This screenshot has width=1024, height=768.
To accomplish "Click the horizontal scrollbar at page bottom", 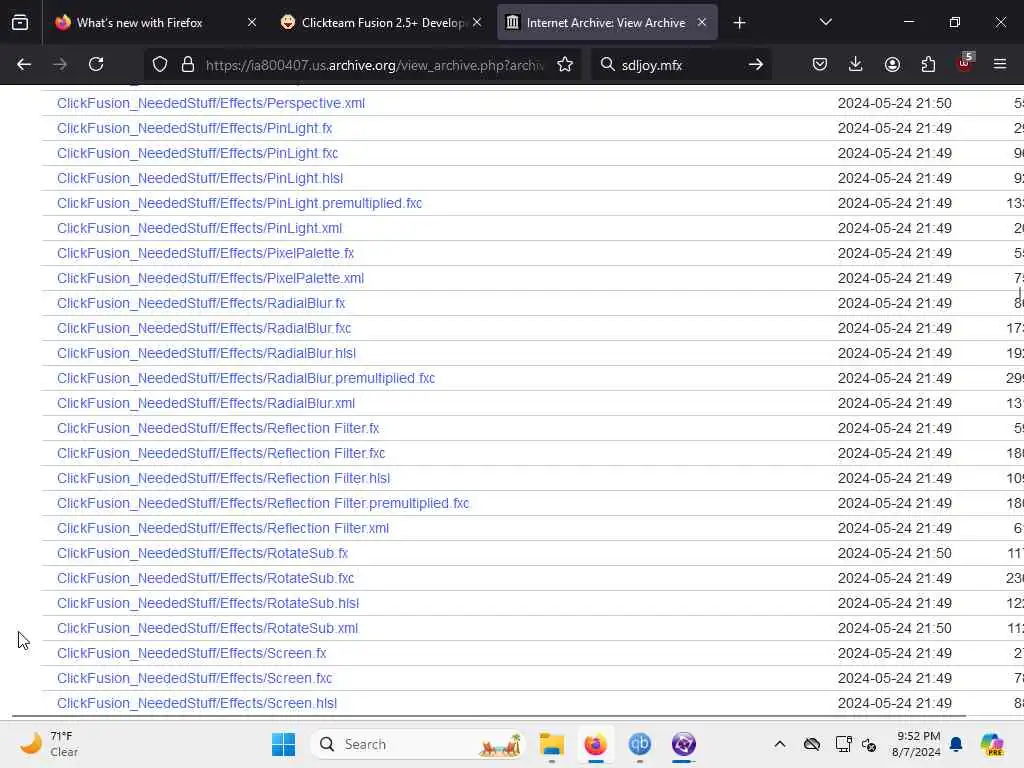I will (488, 716).
